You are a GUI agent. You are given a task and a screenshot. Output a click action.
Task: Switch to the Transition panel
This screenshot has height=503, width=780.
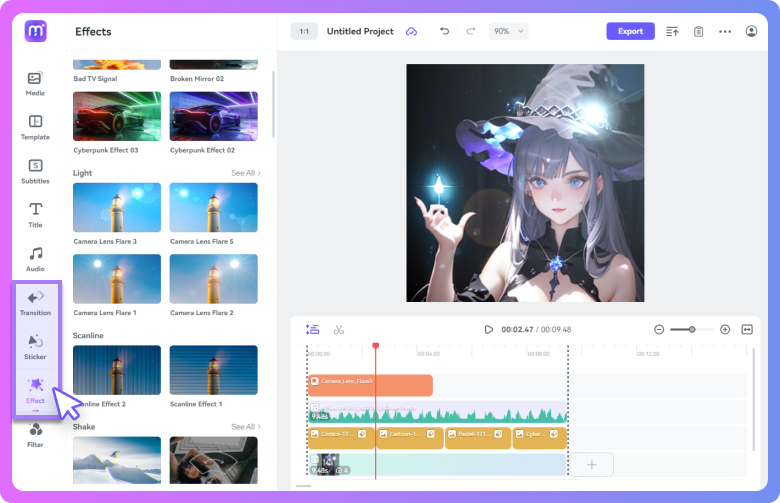(35, 302)
